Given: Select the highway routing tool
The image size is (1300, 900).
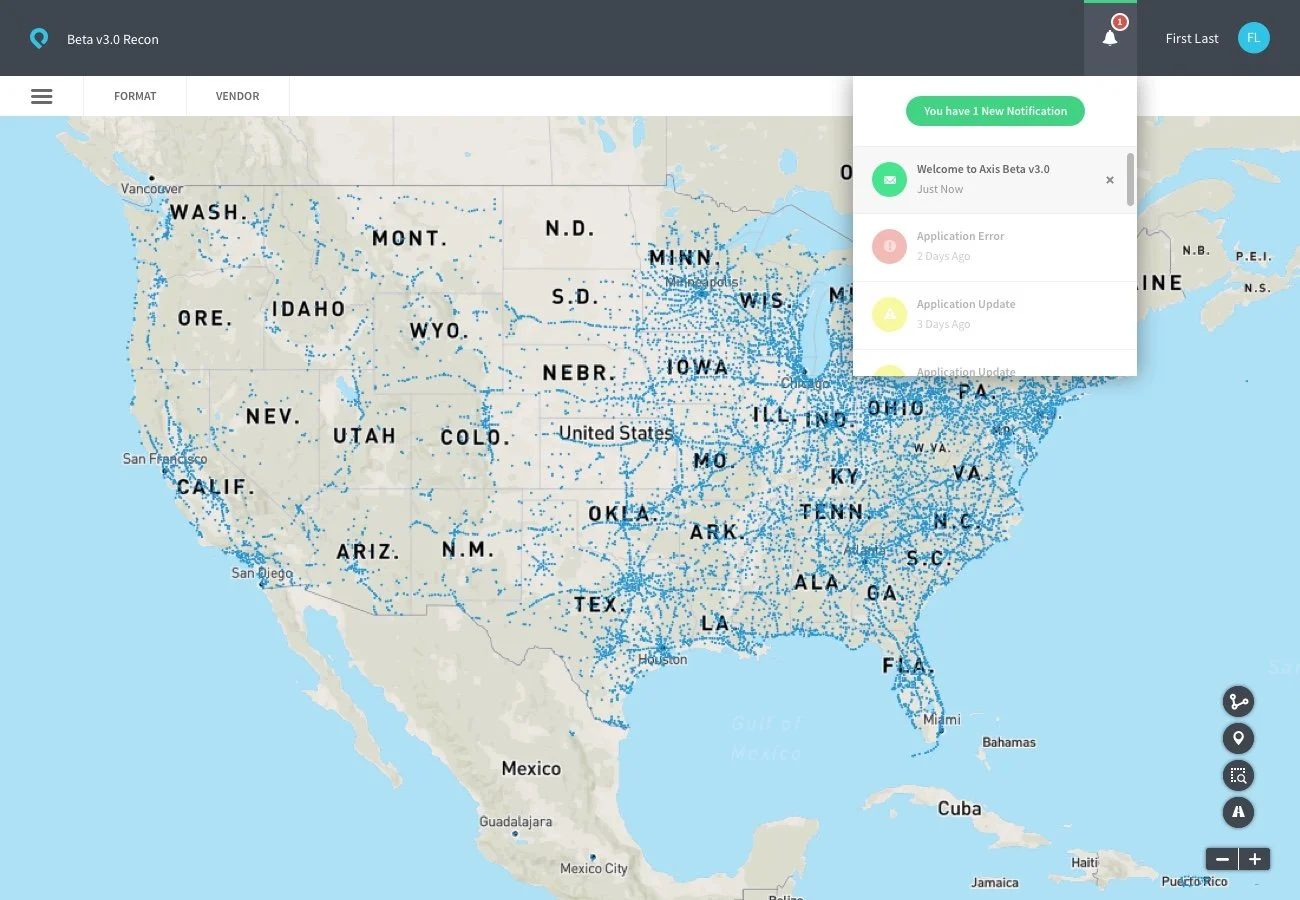Looking at the screenshot, I should [x=1238, y=812].
